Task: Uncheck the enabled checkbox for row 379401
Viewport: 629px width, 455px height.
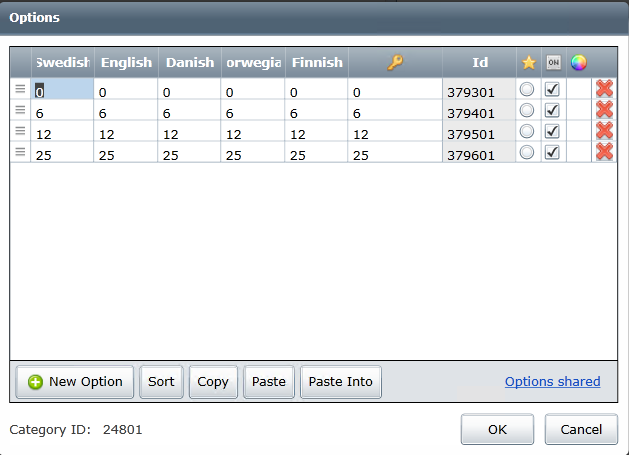Action: [552, 110]
